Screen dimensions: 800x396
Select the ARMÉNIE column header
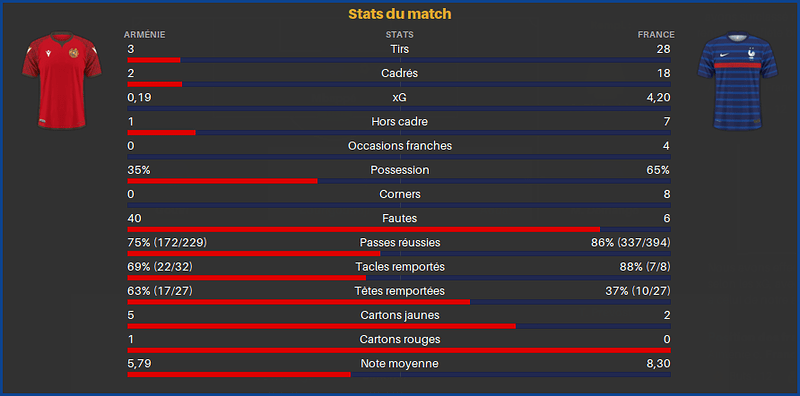(x=144, y=35)
